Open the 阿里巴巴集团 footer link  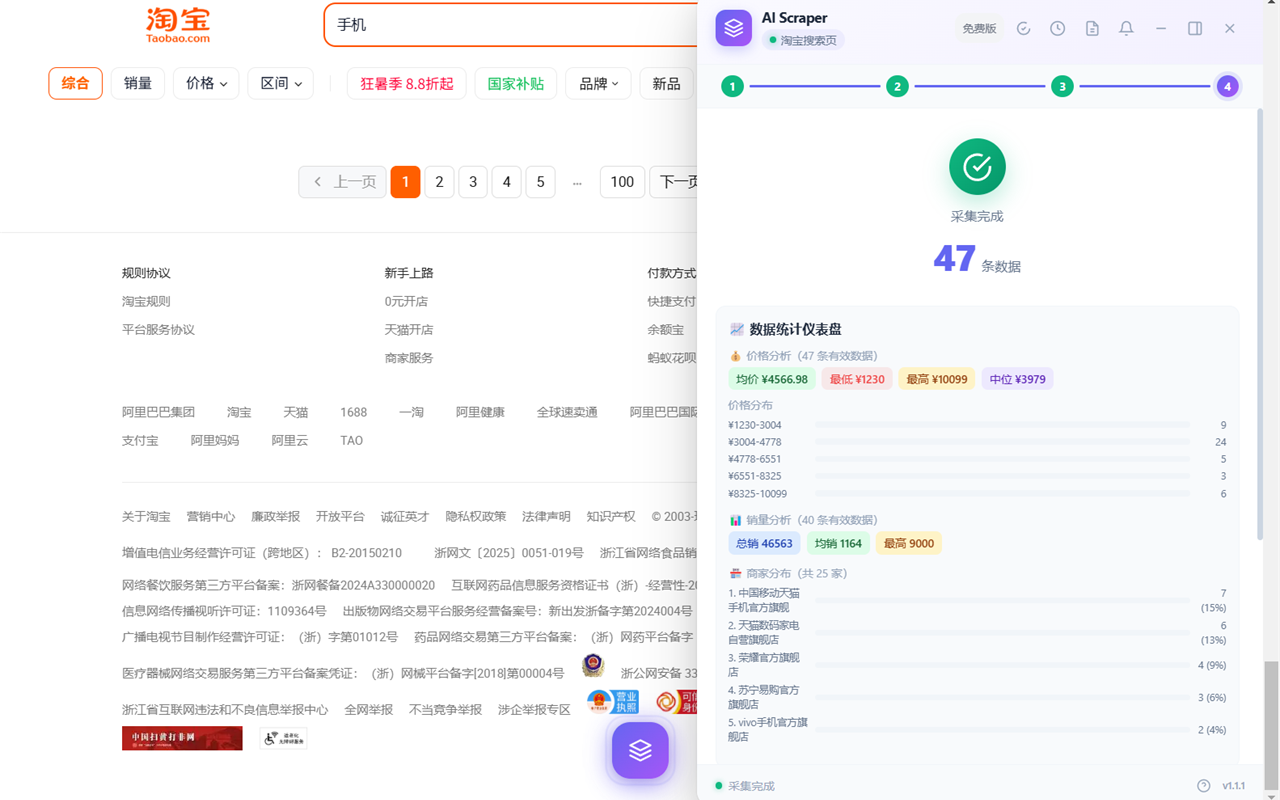(x=158, y=412)
